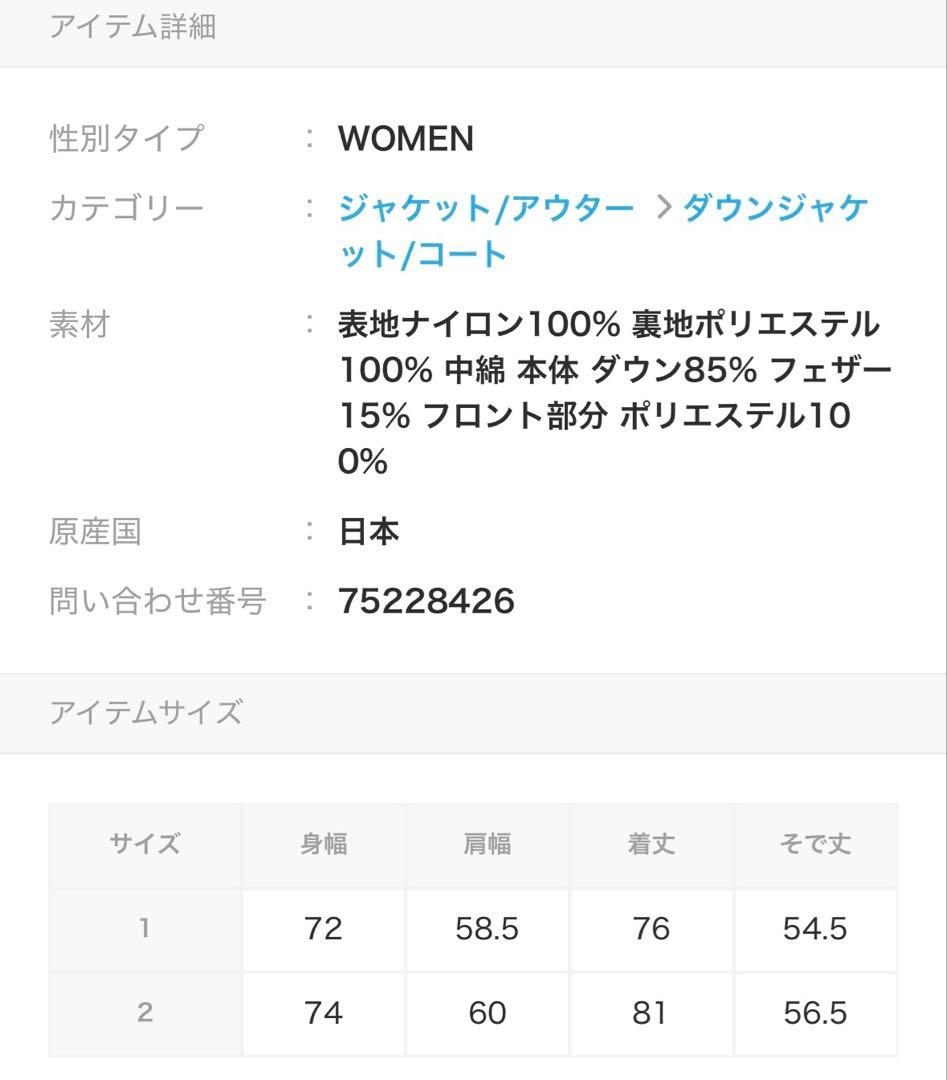
Task: Click the そで丈 column header
Action: coord(815,845)
